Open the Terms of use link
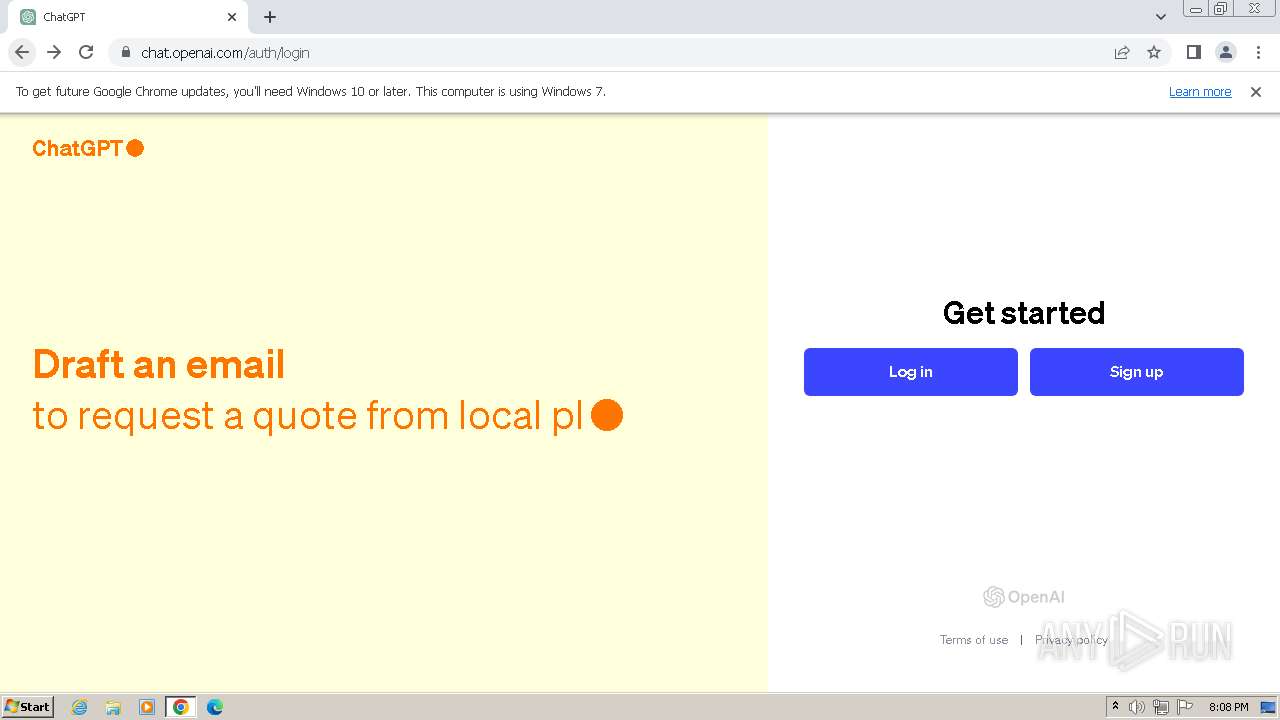The height and width of the screenshot is (720, 1280). point(974,640)
